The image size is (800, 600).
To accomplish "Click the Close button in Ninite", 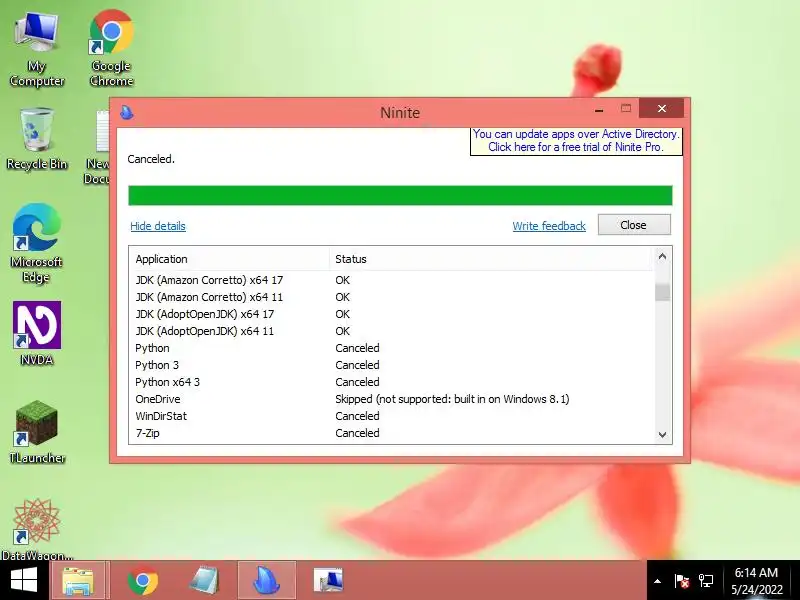I will pyautogui.click(x=634, y=225).
